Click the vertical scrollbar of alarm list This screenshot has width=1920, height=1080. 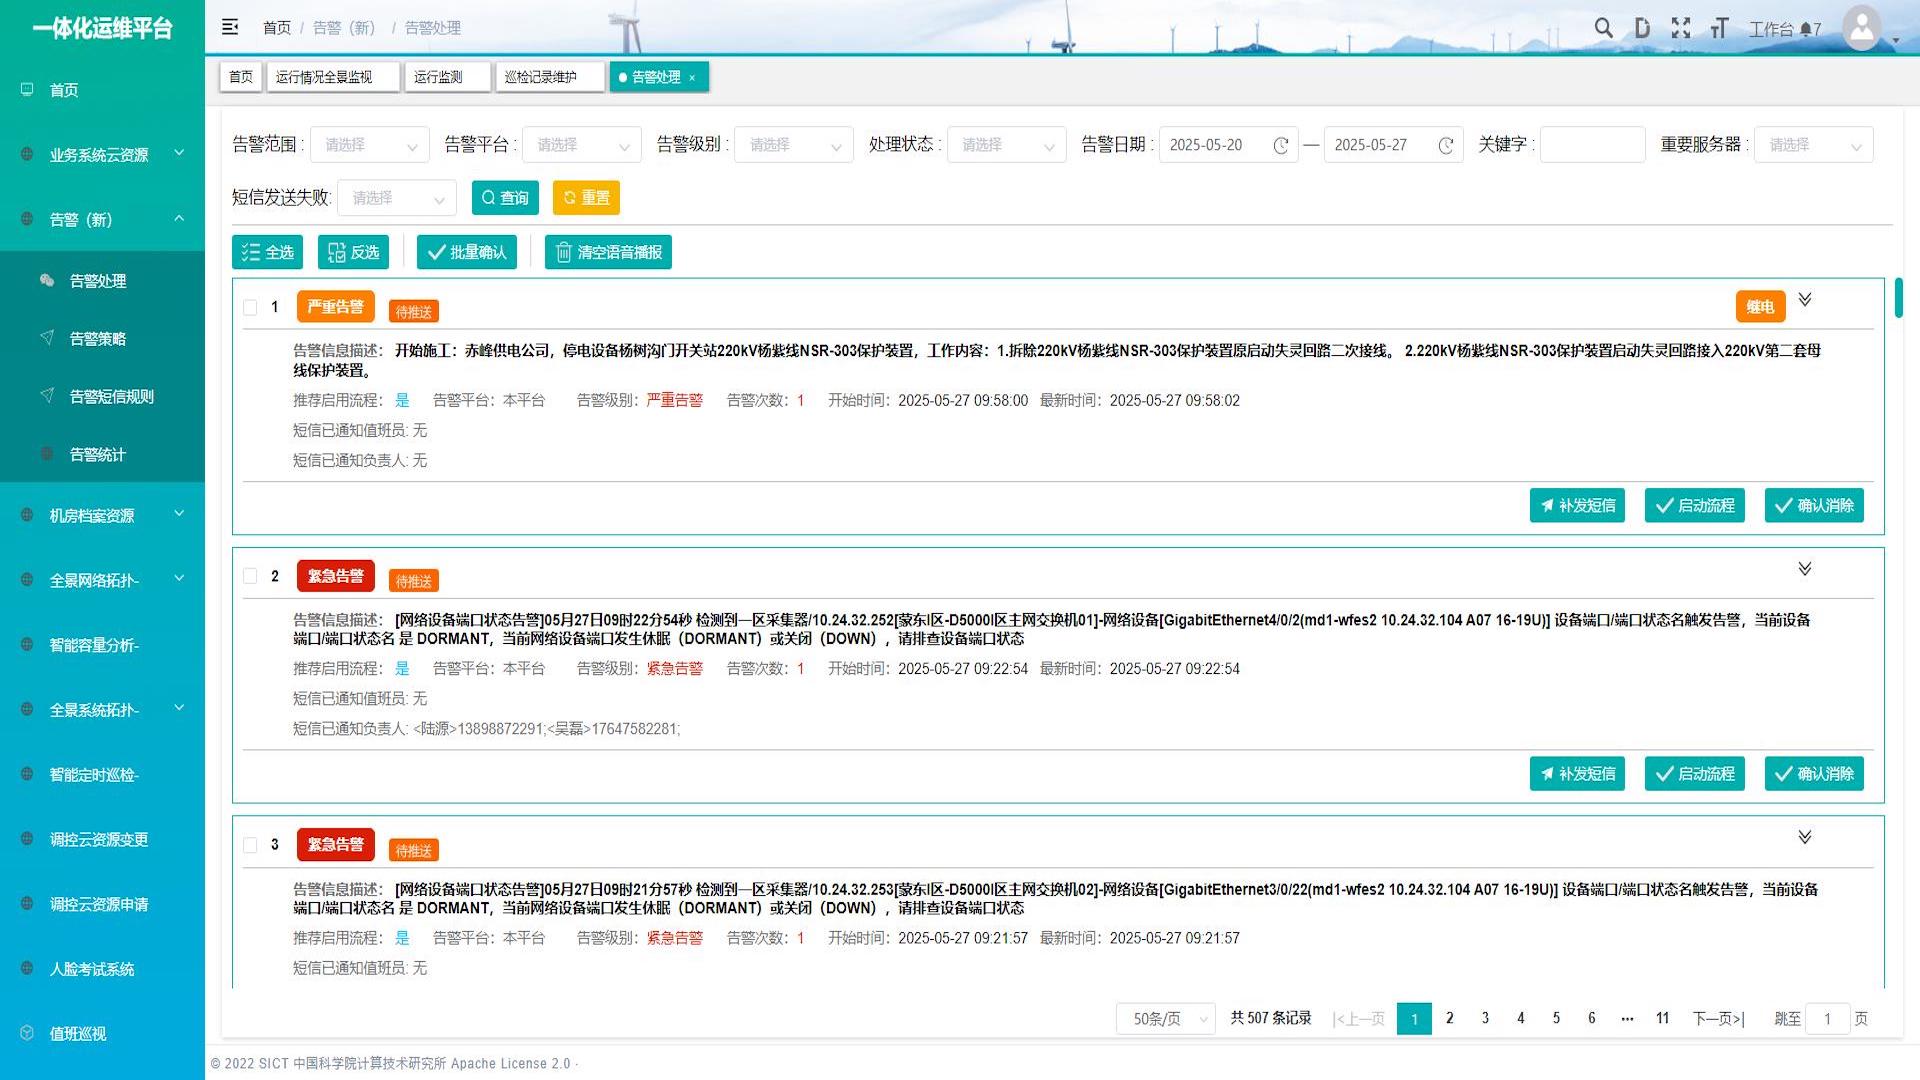[x=1898, y=298]
